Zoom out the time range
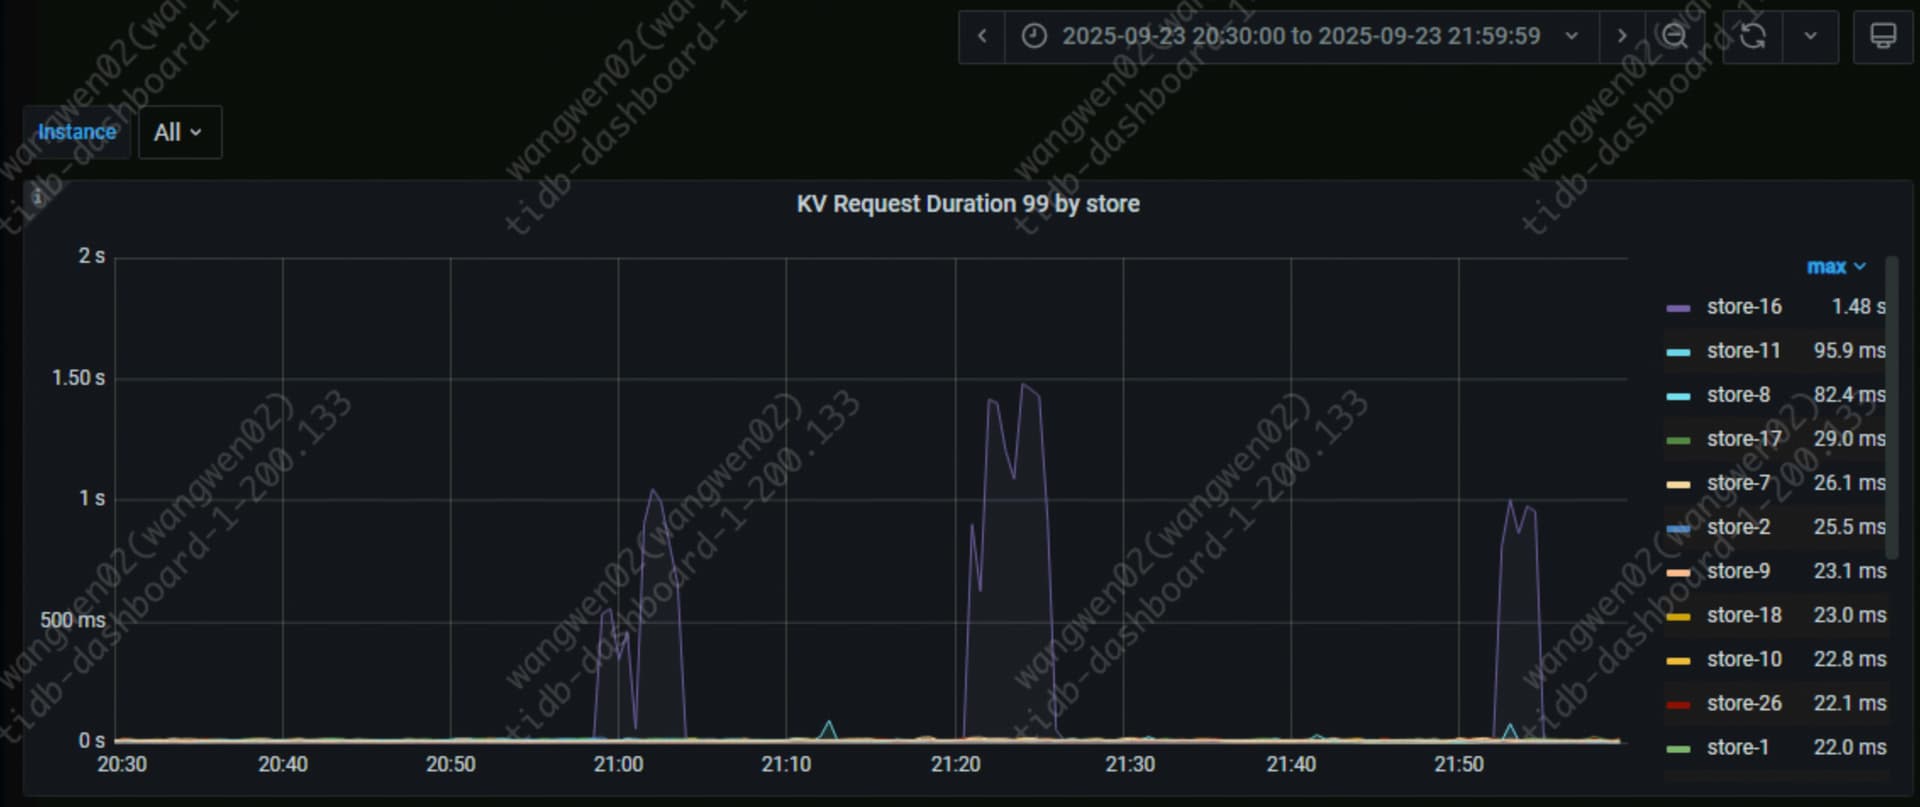1920x807 pixels. [x=1673, y=37]
